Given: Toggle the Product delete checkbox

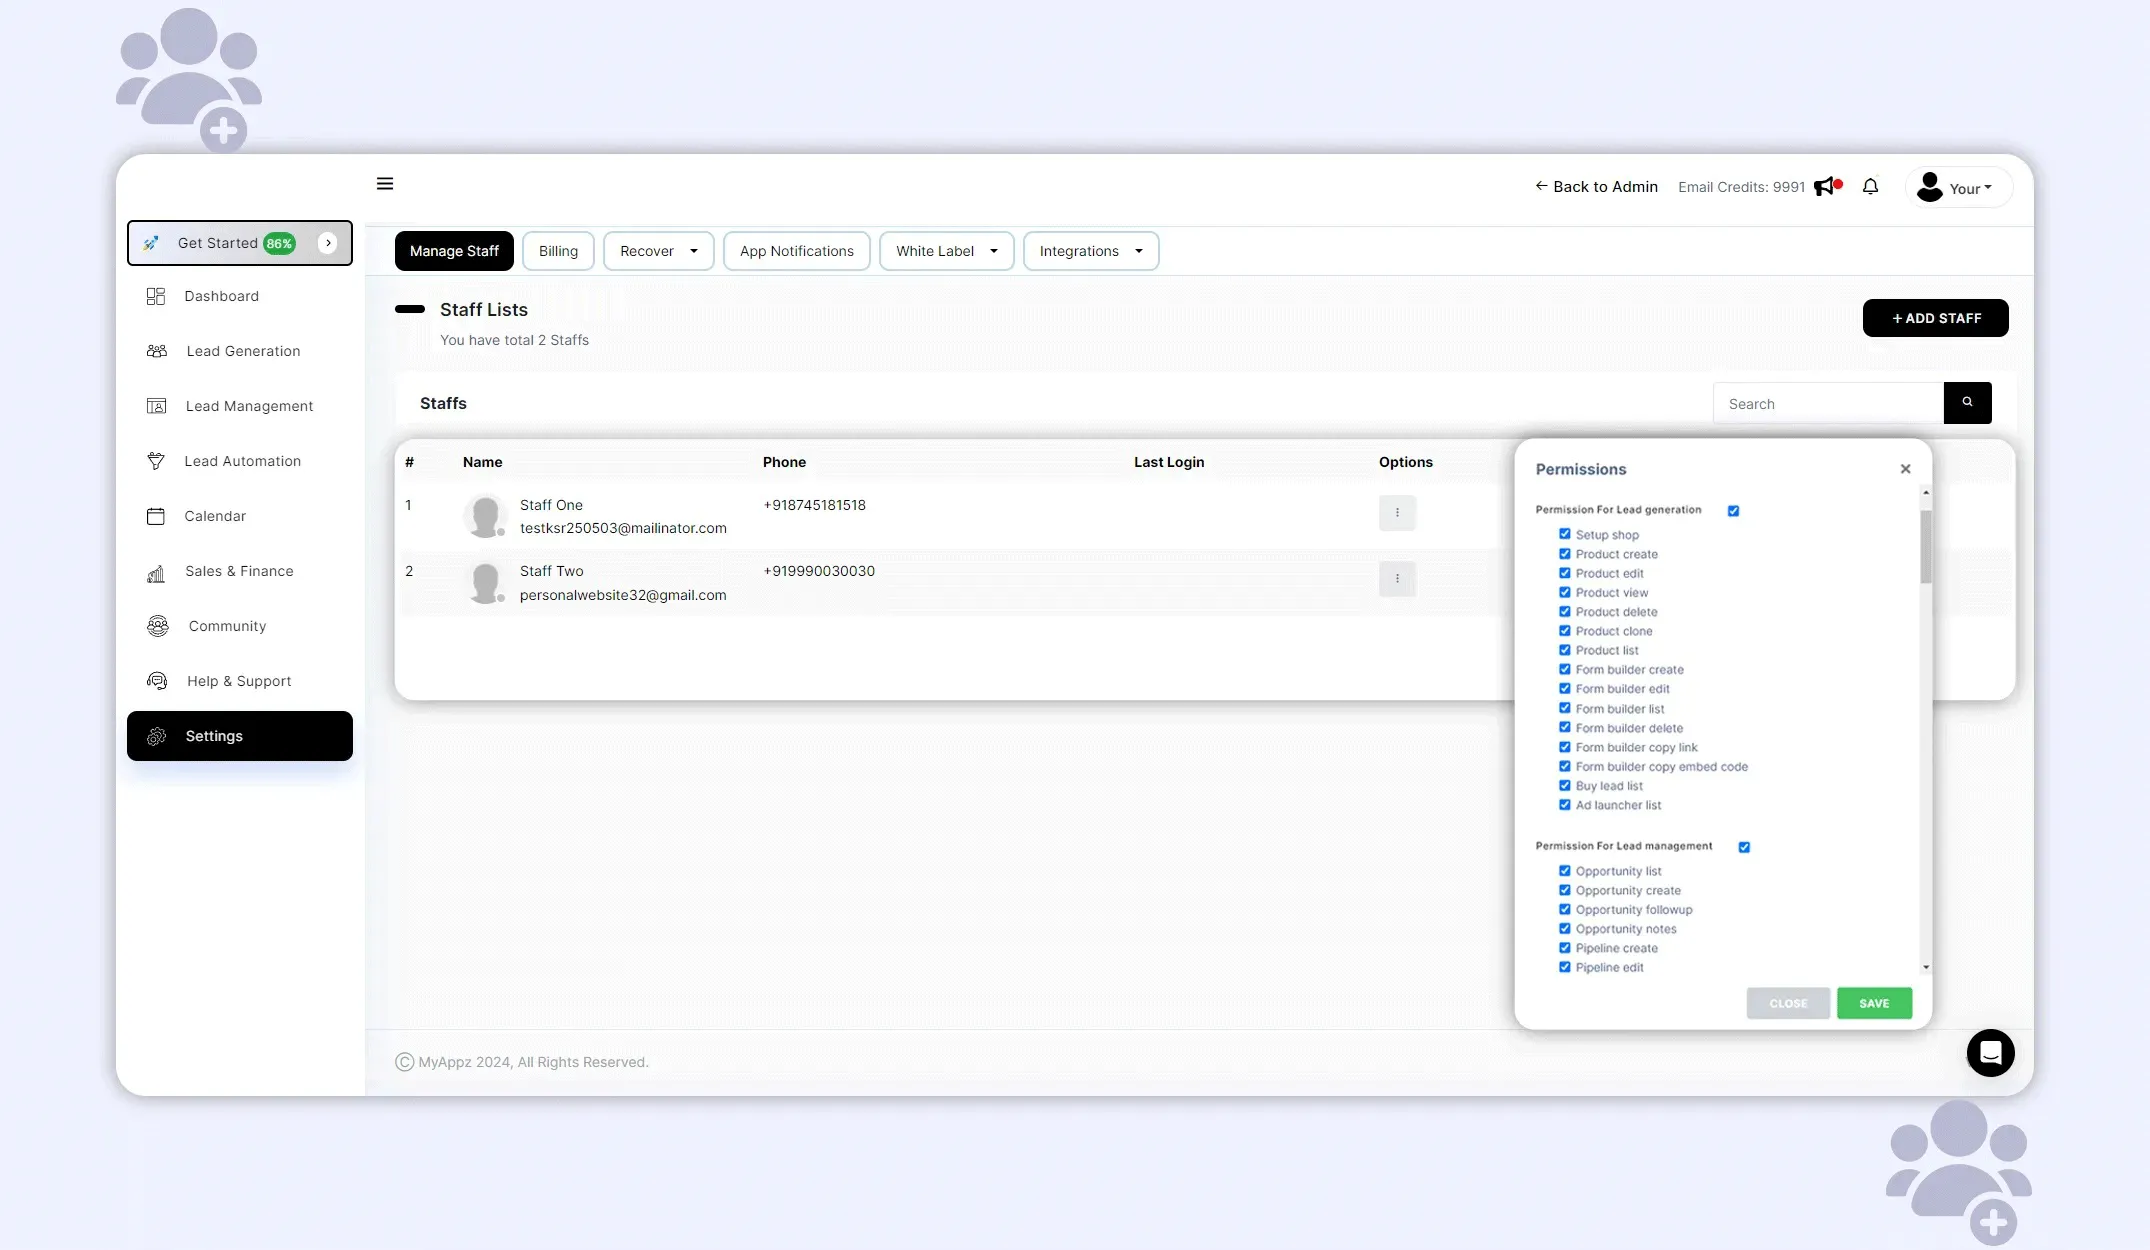Looking at the screenshot, I should (1565, 611).
